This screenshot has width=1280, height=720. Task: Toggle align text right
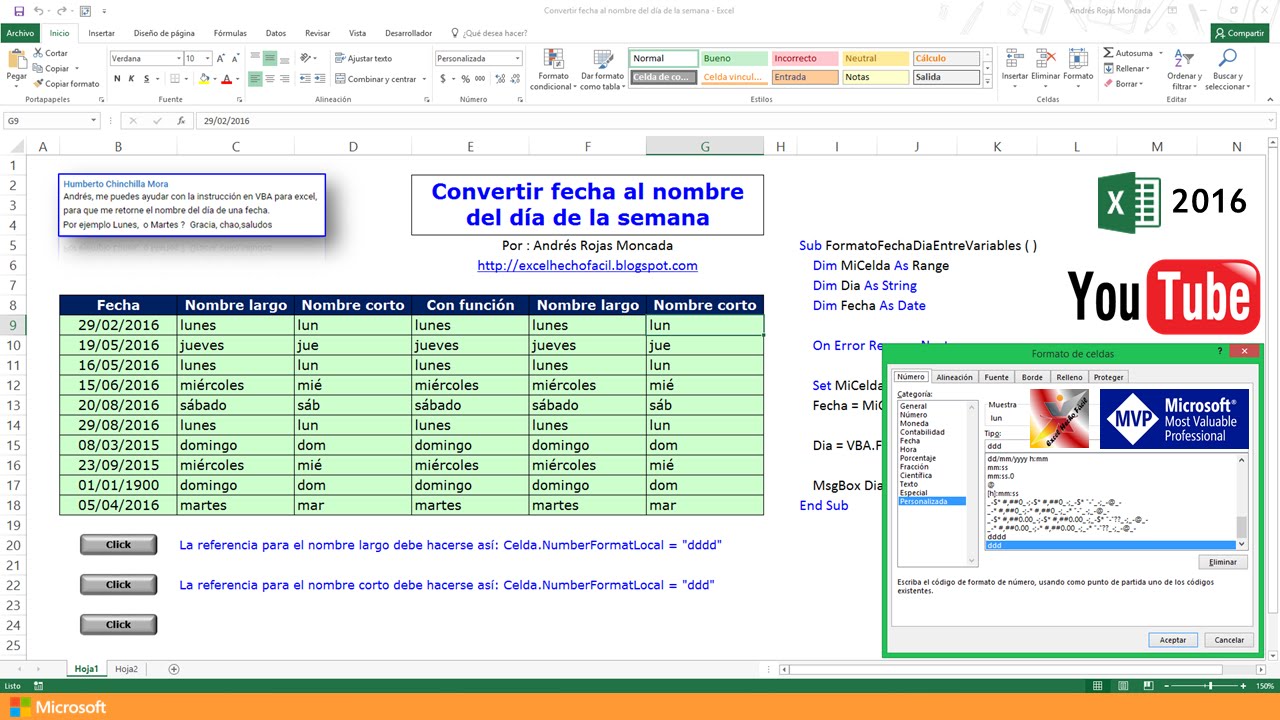[285, 79]
